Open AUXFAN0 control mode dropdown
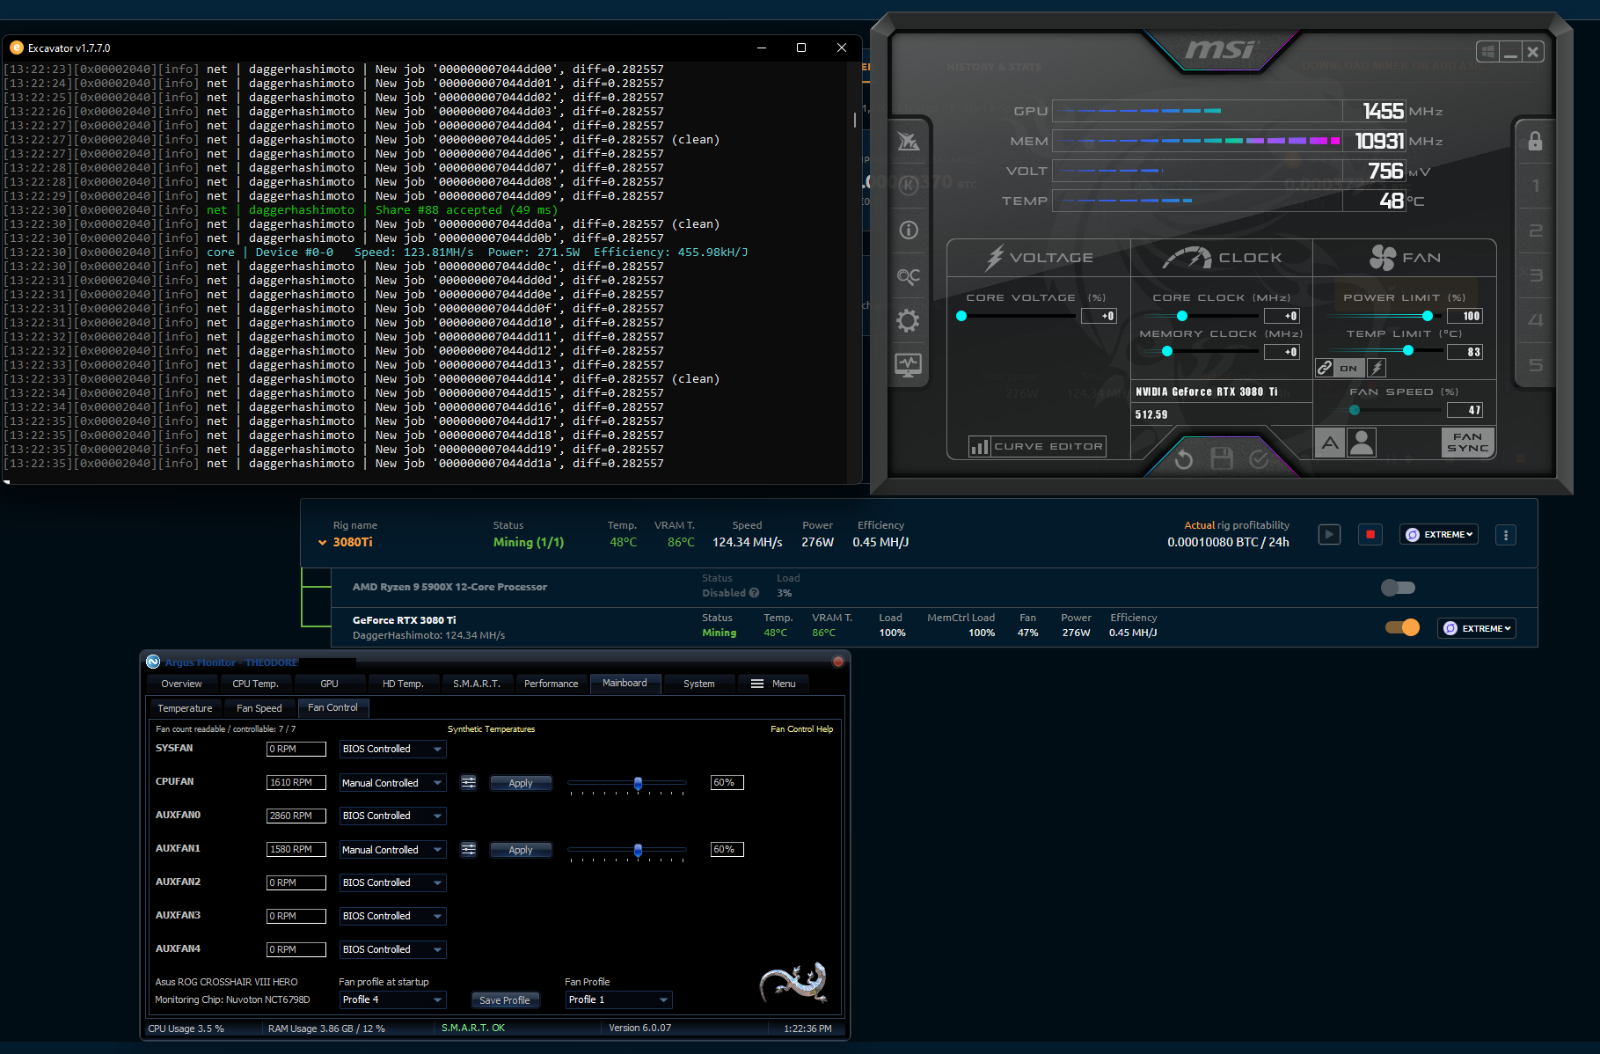 coord(392,816)
